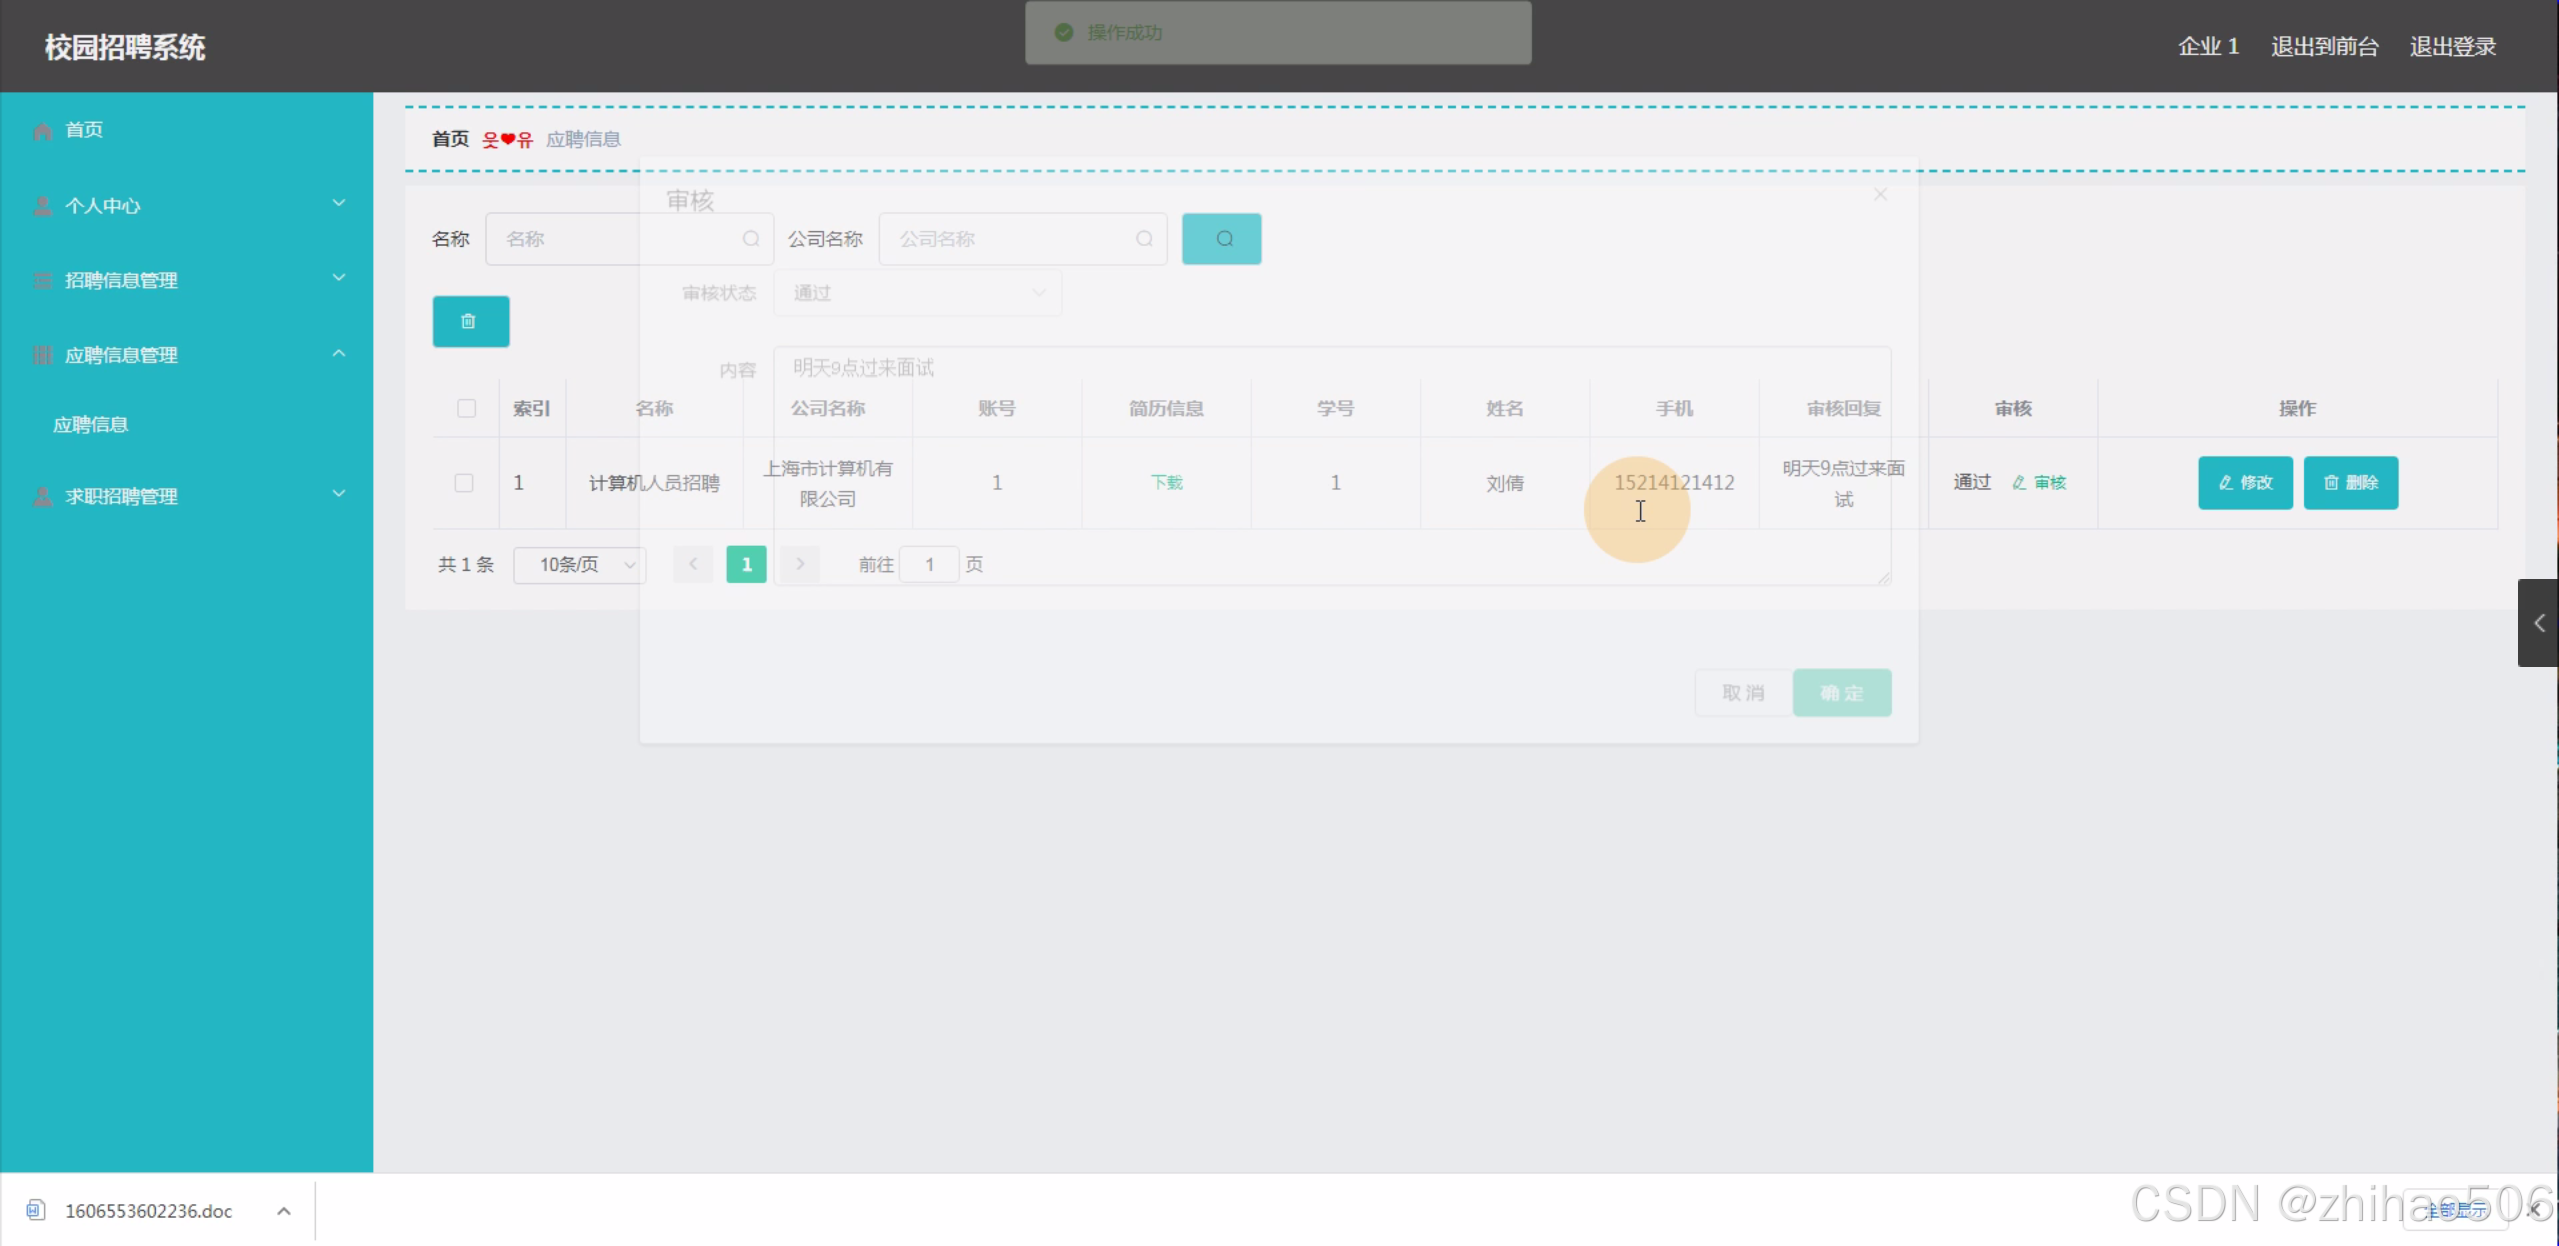Toggle the select-all header checkbox
Screen dimensions: 2559x1246
[466, 408]
